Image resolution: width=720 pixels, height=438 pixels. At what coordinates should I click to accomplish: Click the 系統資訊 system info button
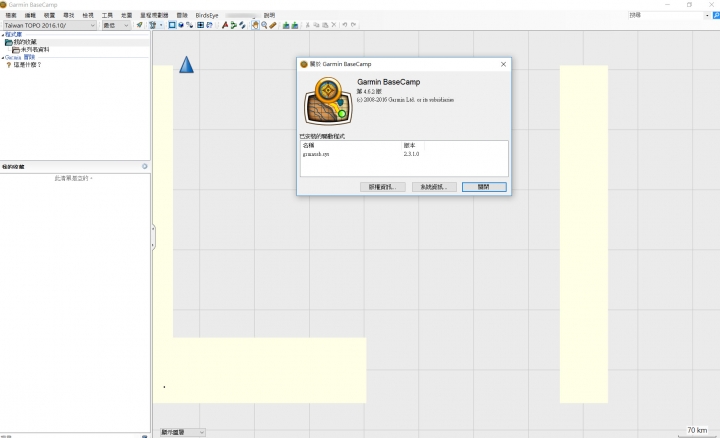point(434,187)
